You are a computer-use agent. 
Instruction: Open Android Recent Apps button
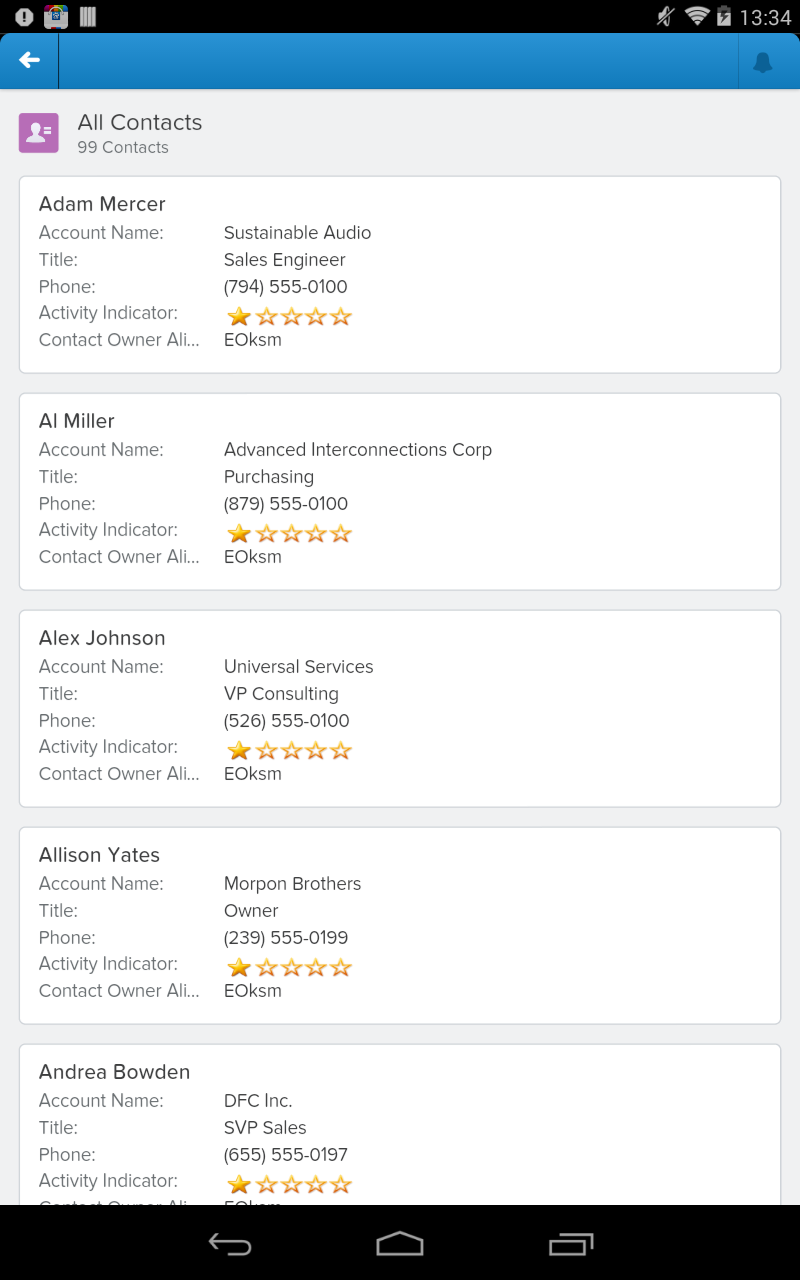[x=571, y=1244]
